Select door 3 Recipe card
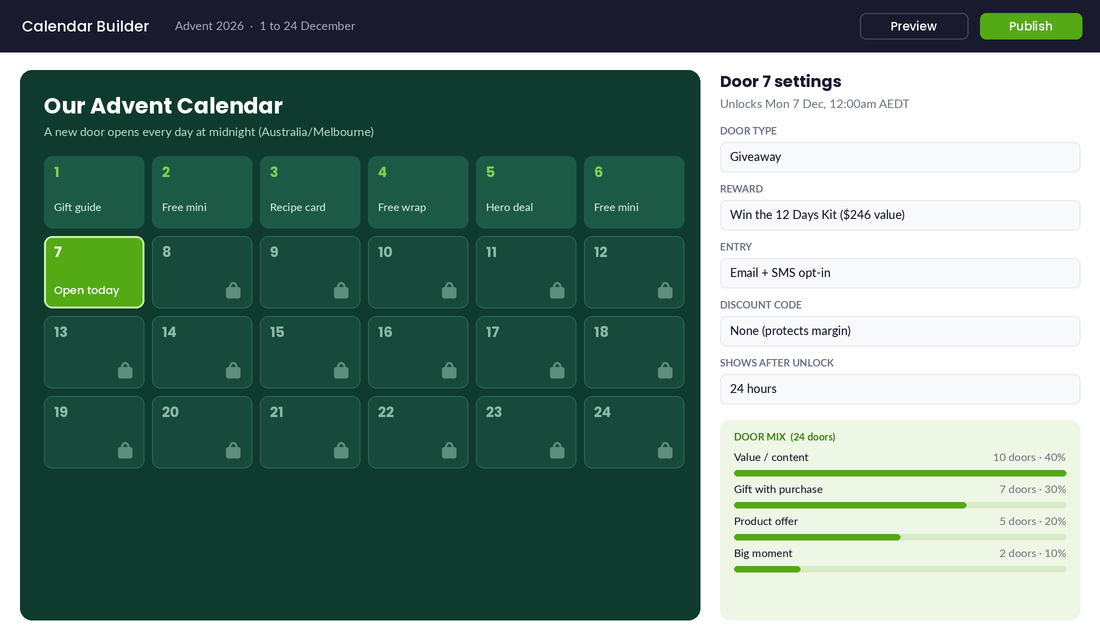Screen dimensions: 1100x640 click(310, 192)
